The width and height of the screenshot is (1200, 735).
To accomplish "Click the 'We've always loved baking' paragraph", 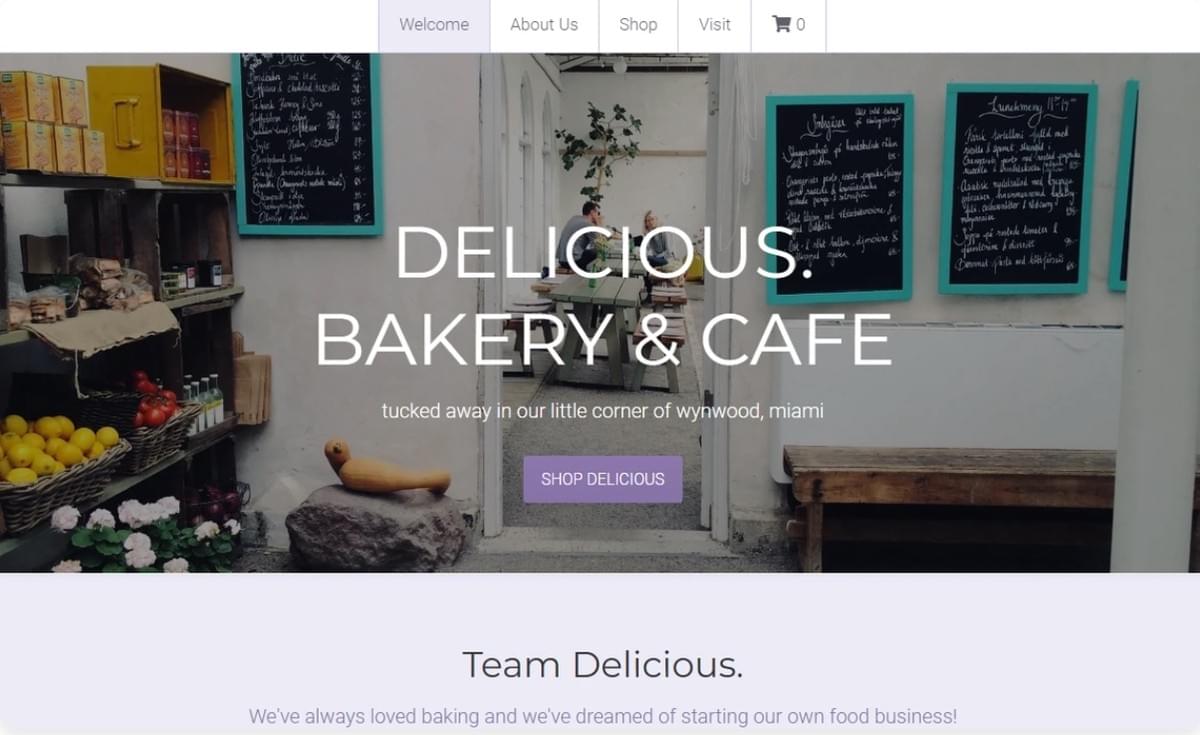I will point(603,716).
